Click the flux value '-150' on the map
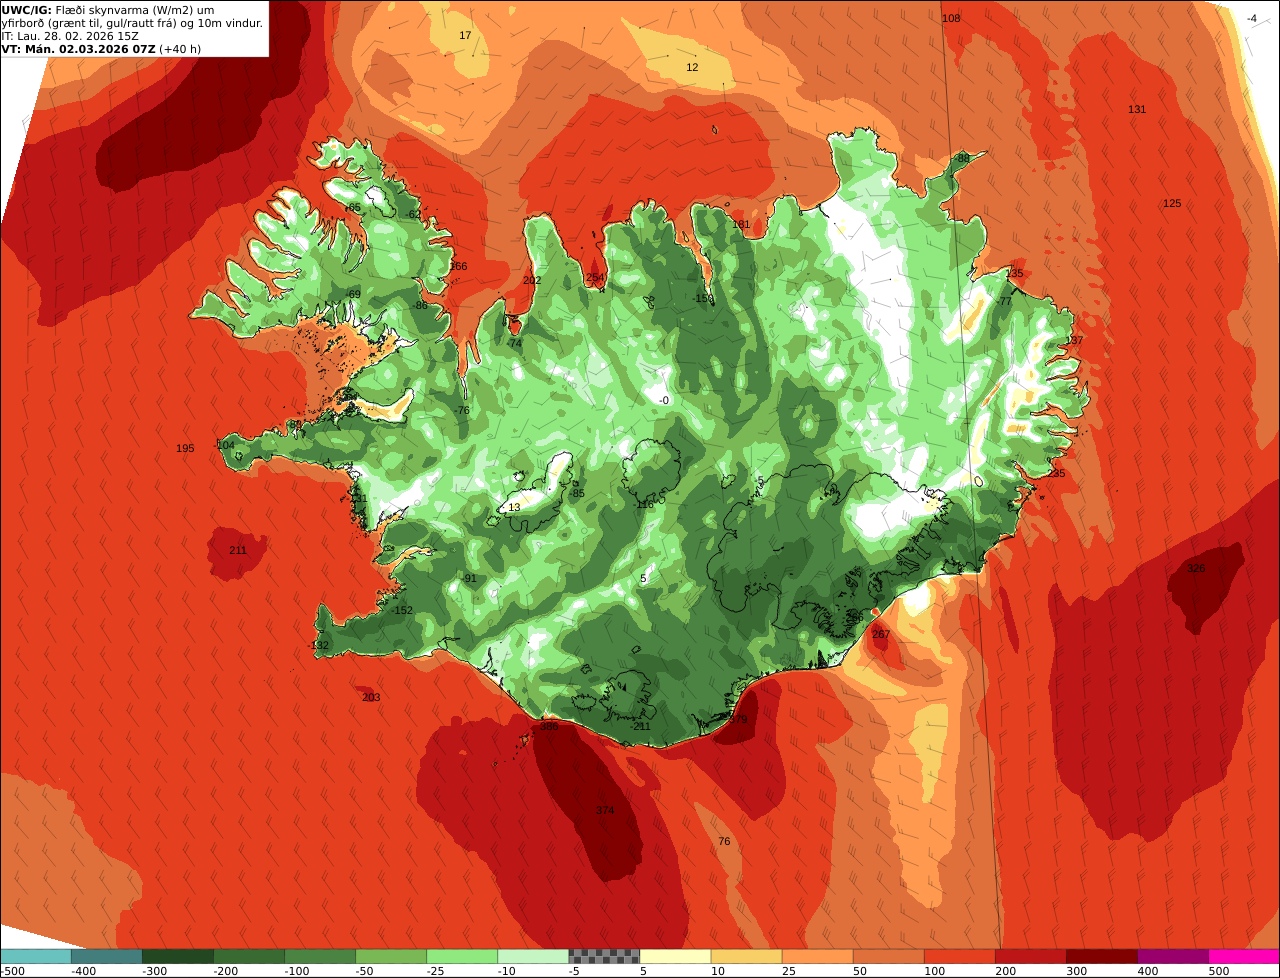The width and height of the screenshot is (1280, 978). tap(704, 298)
